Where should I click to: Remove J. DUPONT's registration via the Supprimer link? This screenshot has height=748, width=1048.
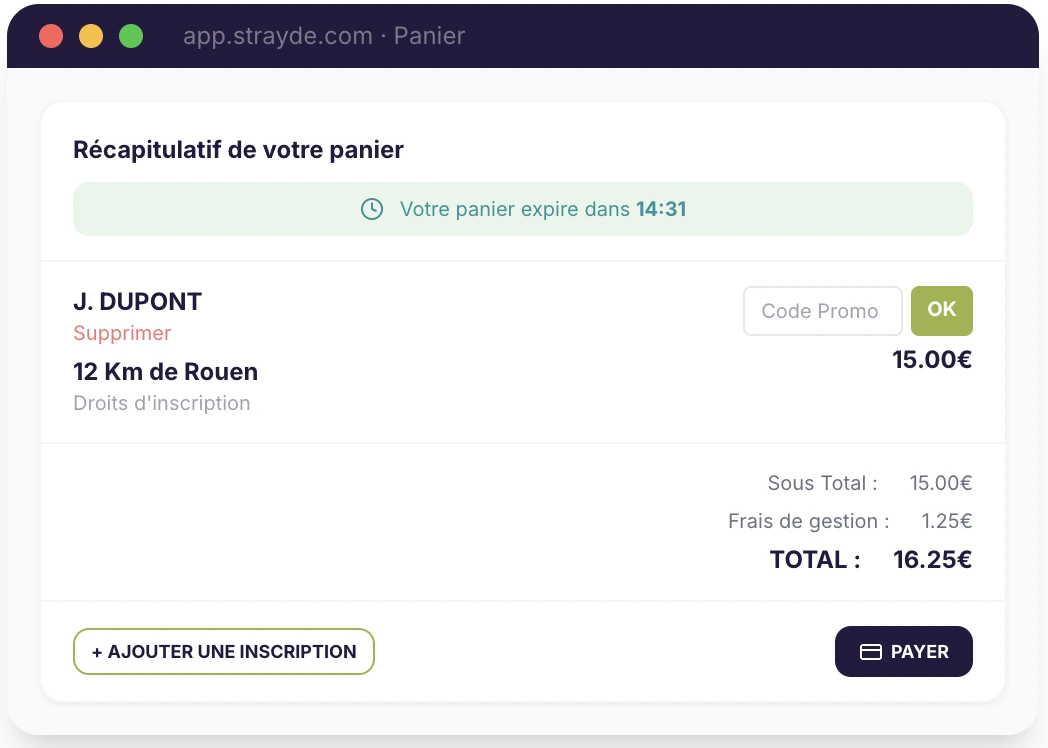pos(122,333)
